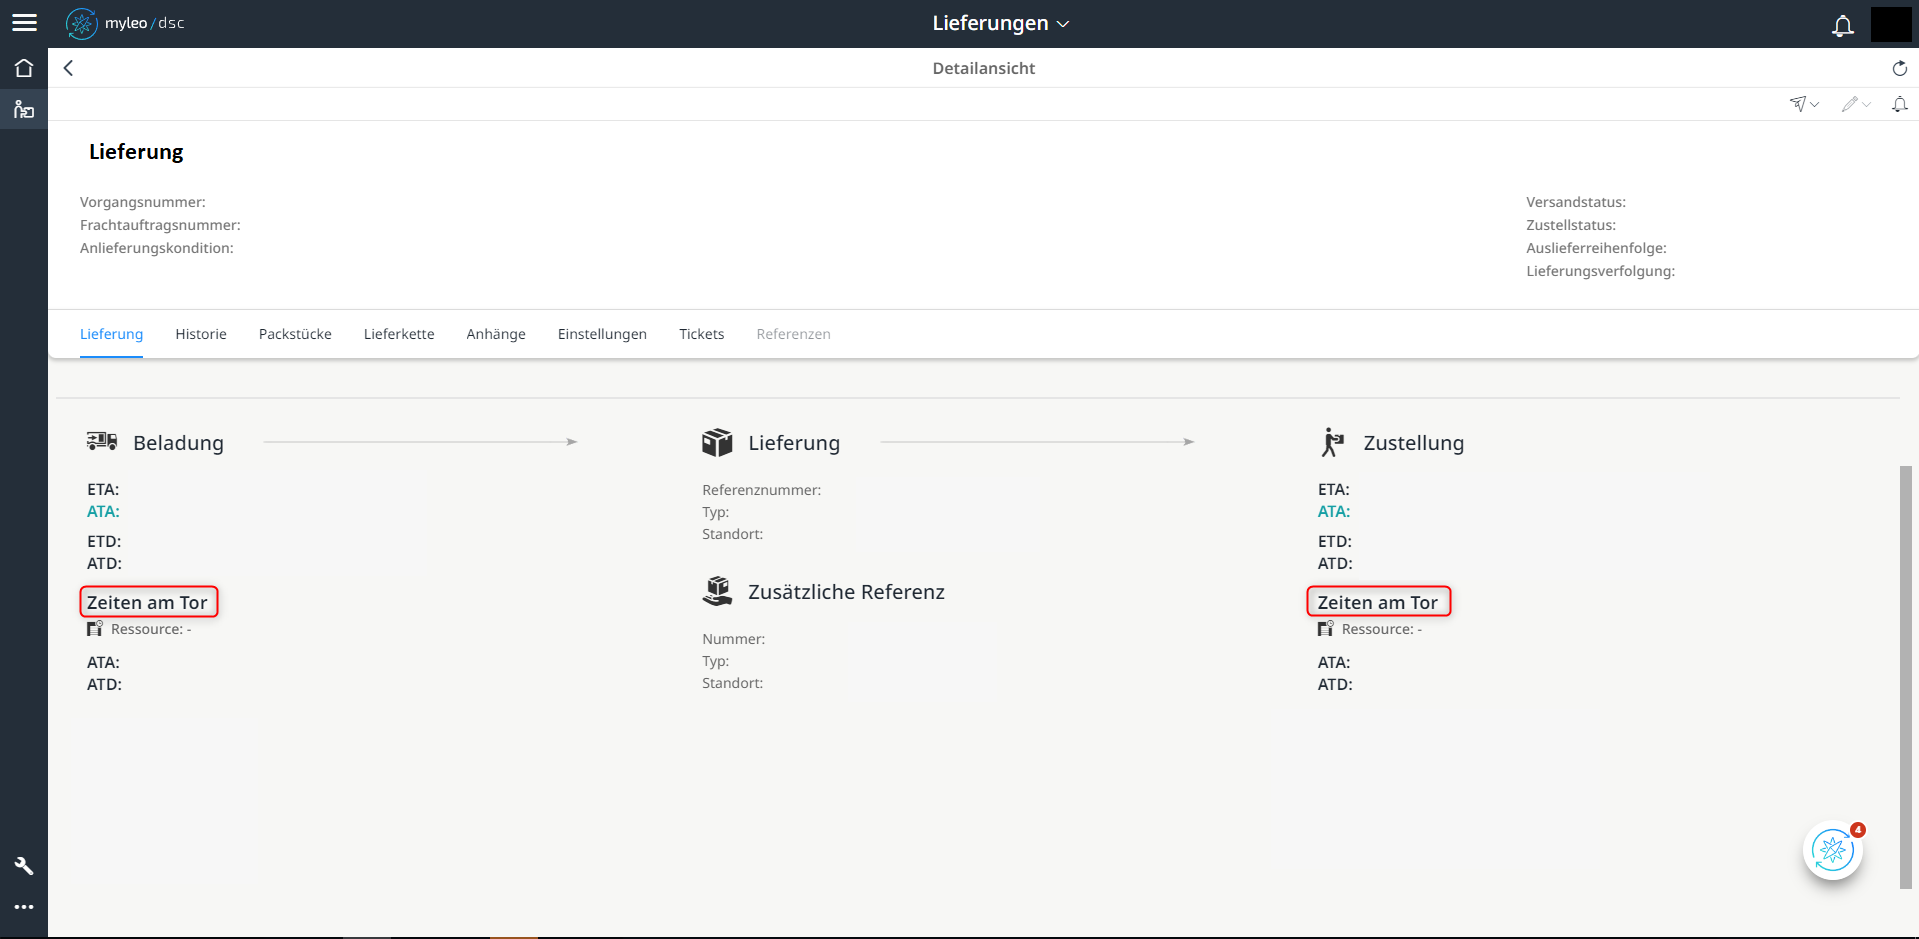Click the Detailansicht page title
Image resolution: width=1919 pixels, height=939 pixels.
coord(984,68)
